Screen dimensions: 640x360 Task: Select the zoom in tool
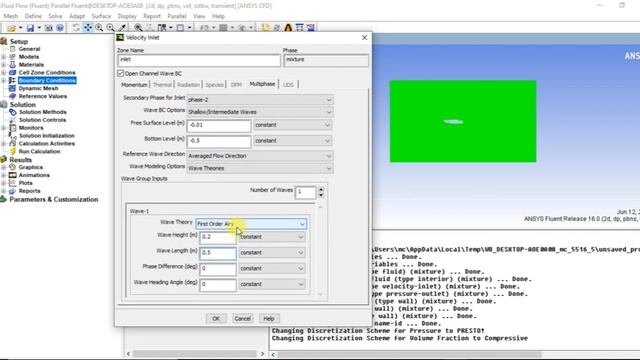[99, 28]
